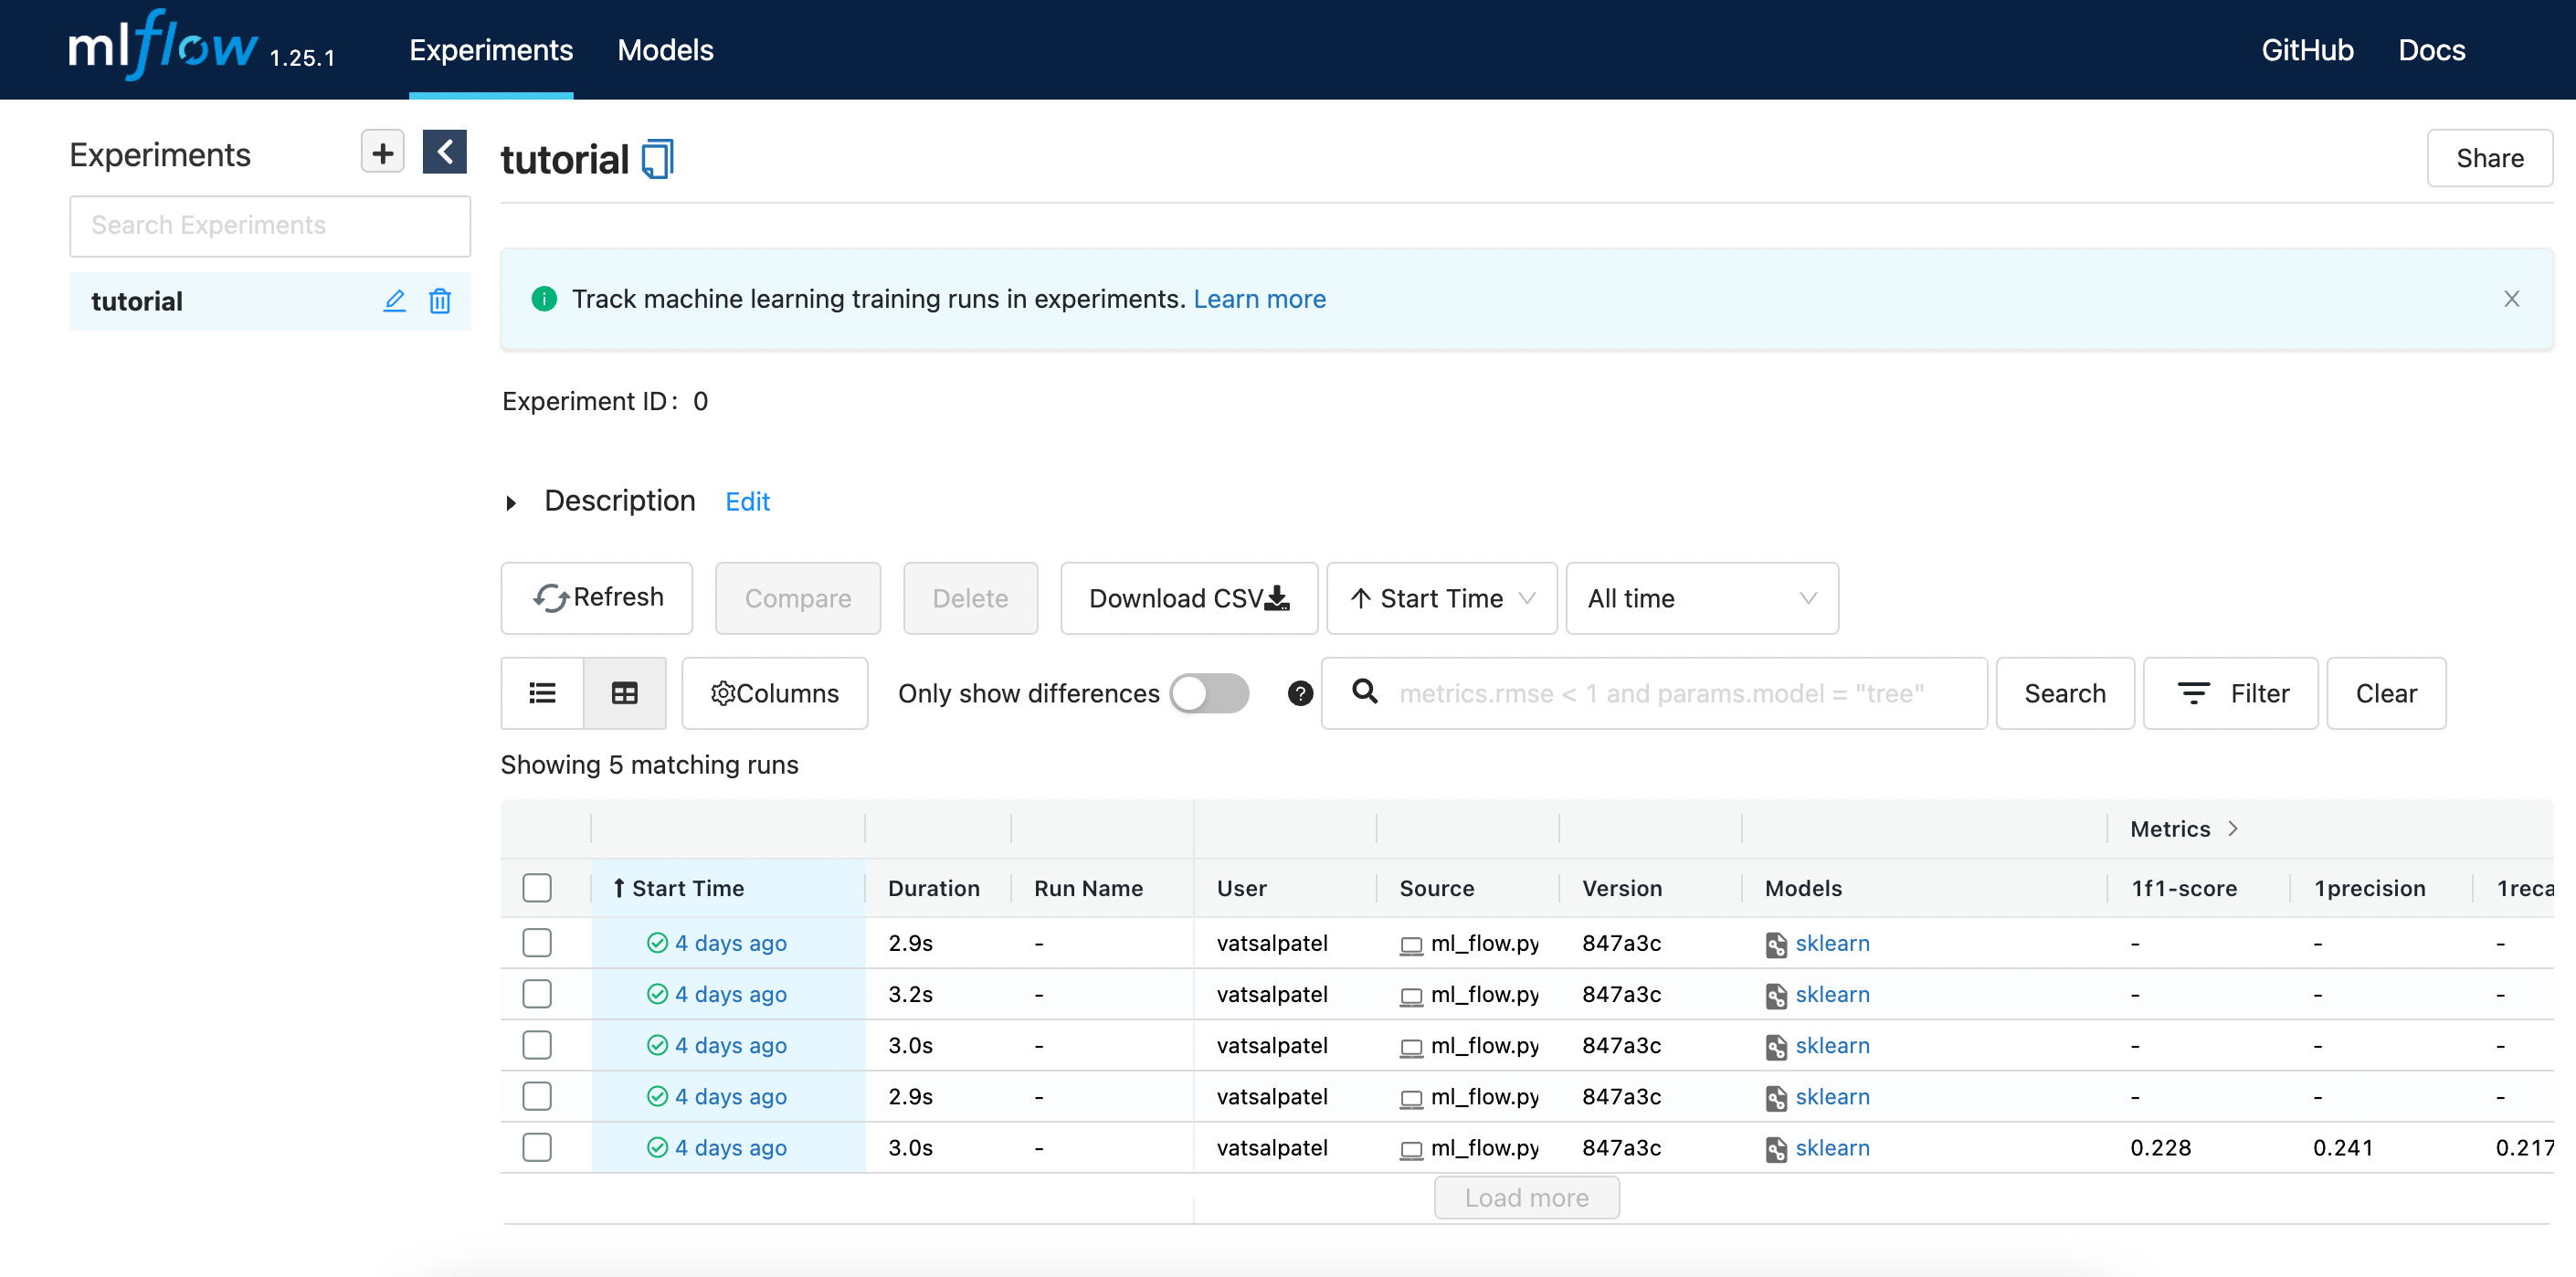
Task: Toggle Only show differences switch
Action: click(x=1209, y=693)
